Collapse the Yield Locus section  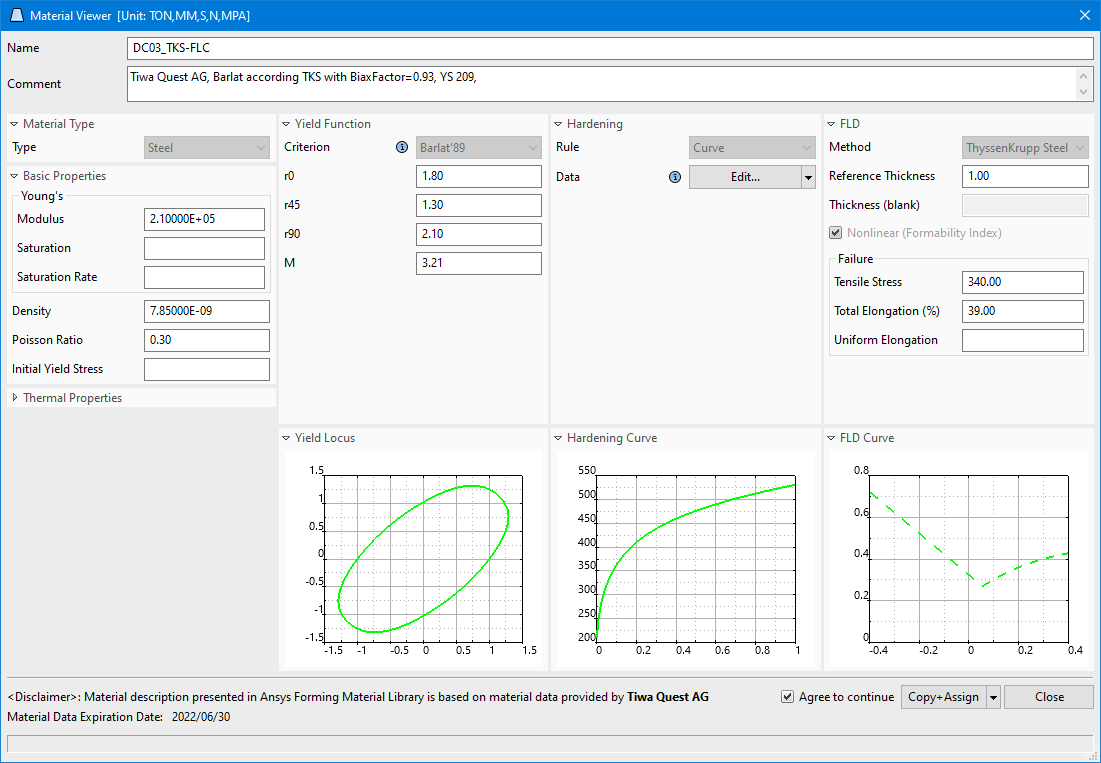coord(288,438)
